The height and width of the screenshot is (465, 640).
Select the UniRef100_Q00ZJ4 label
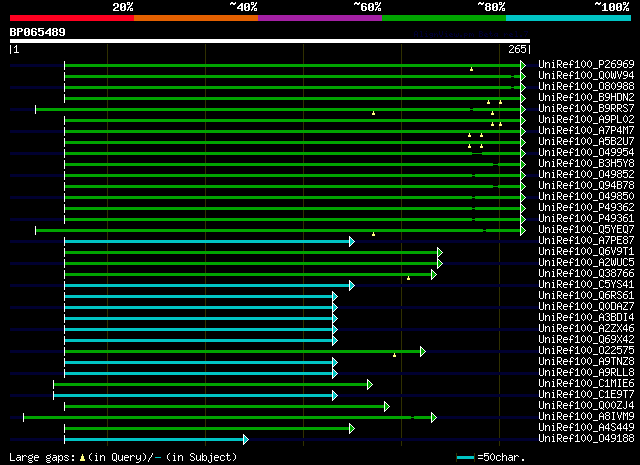tap(586, 406)
